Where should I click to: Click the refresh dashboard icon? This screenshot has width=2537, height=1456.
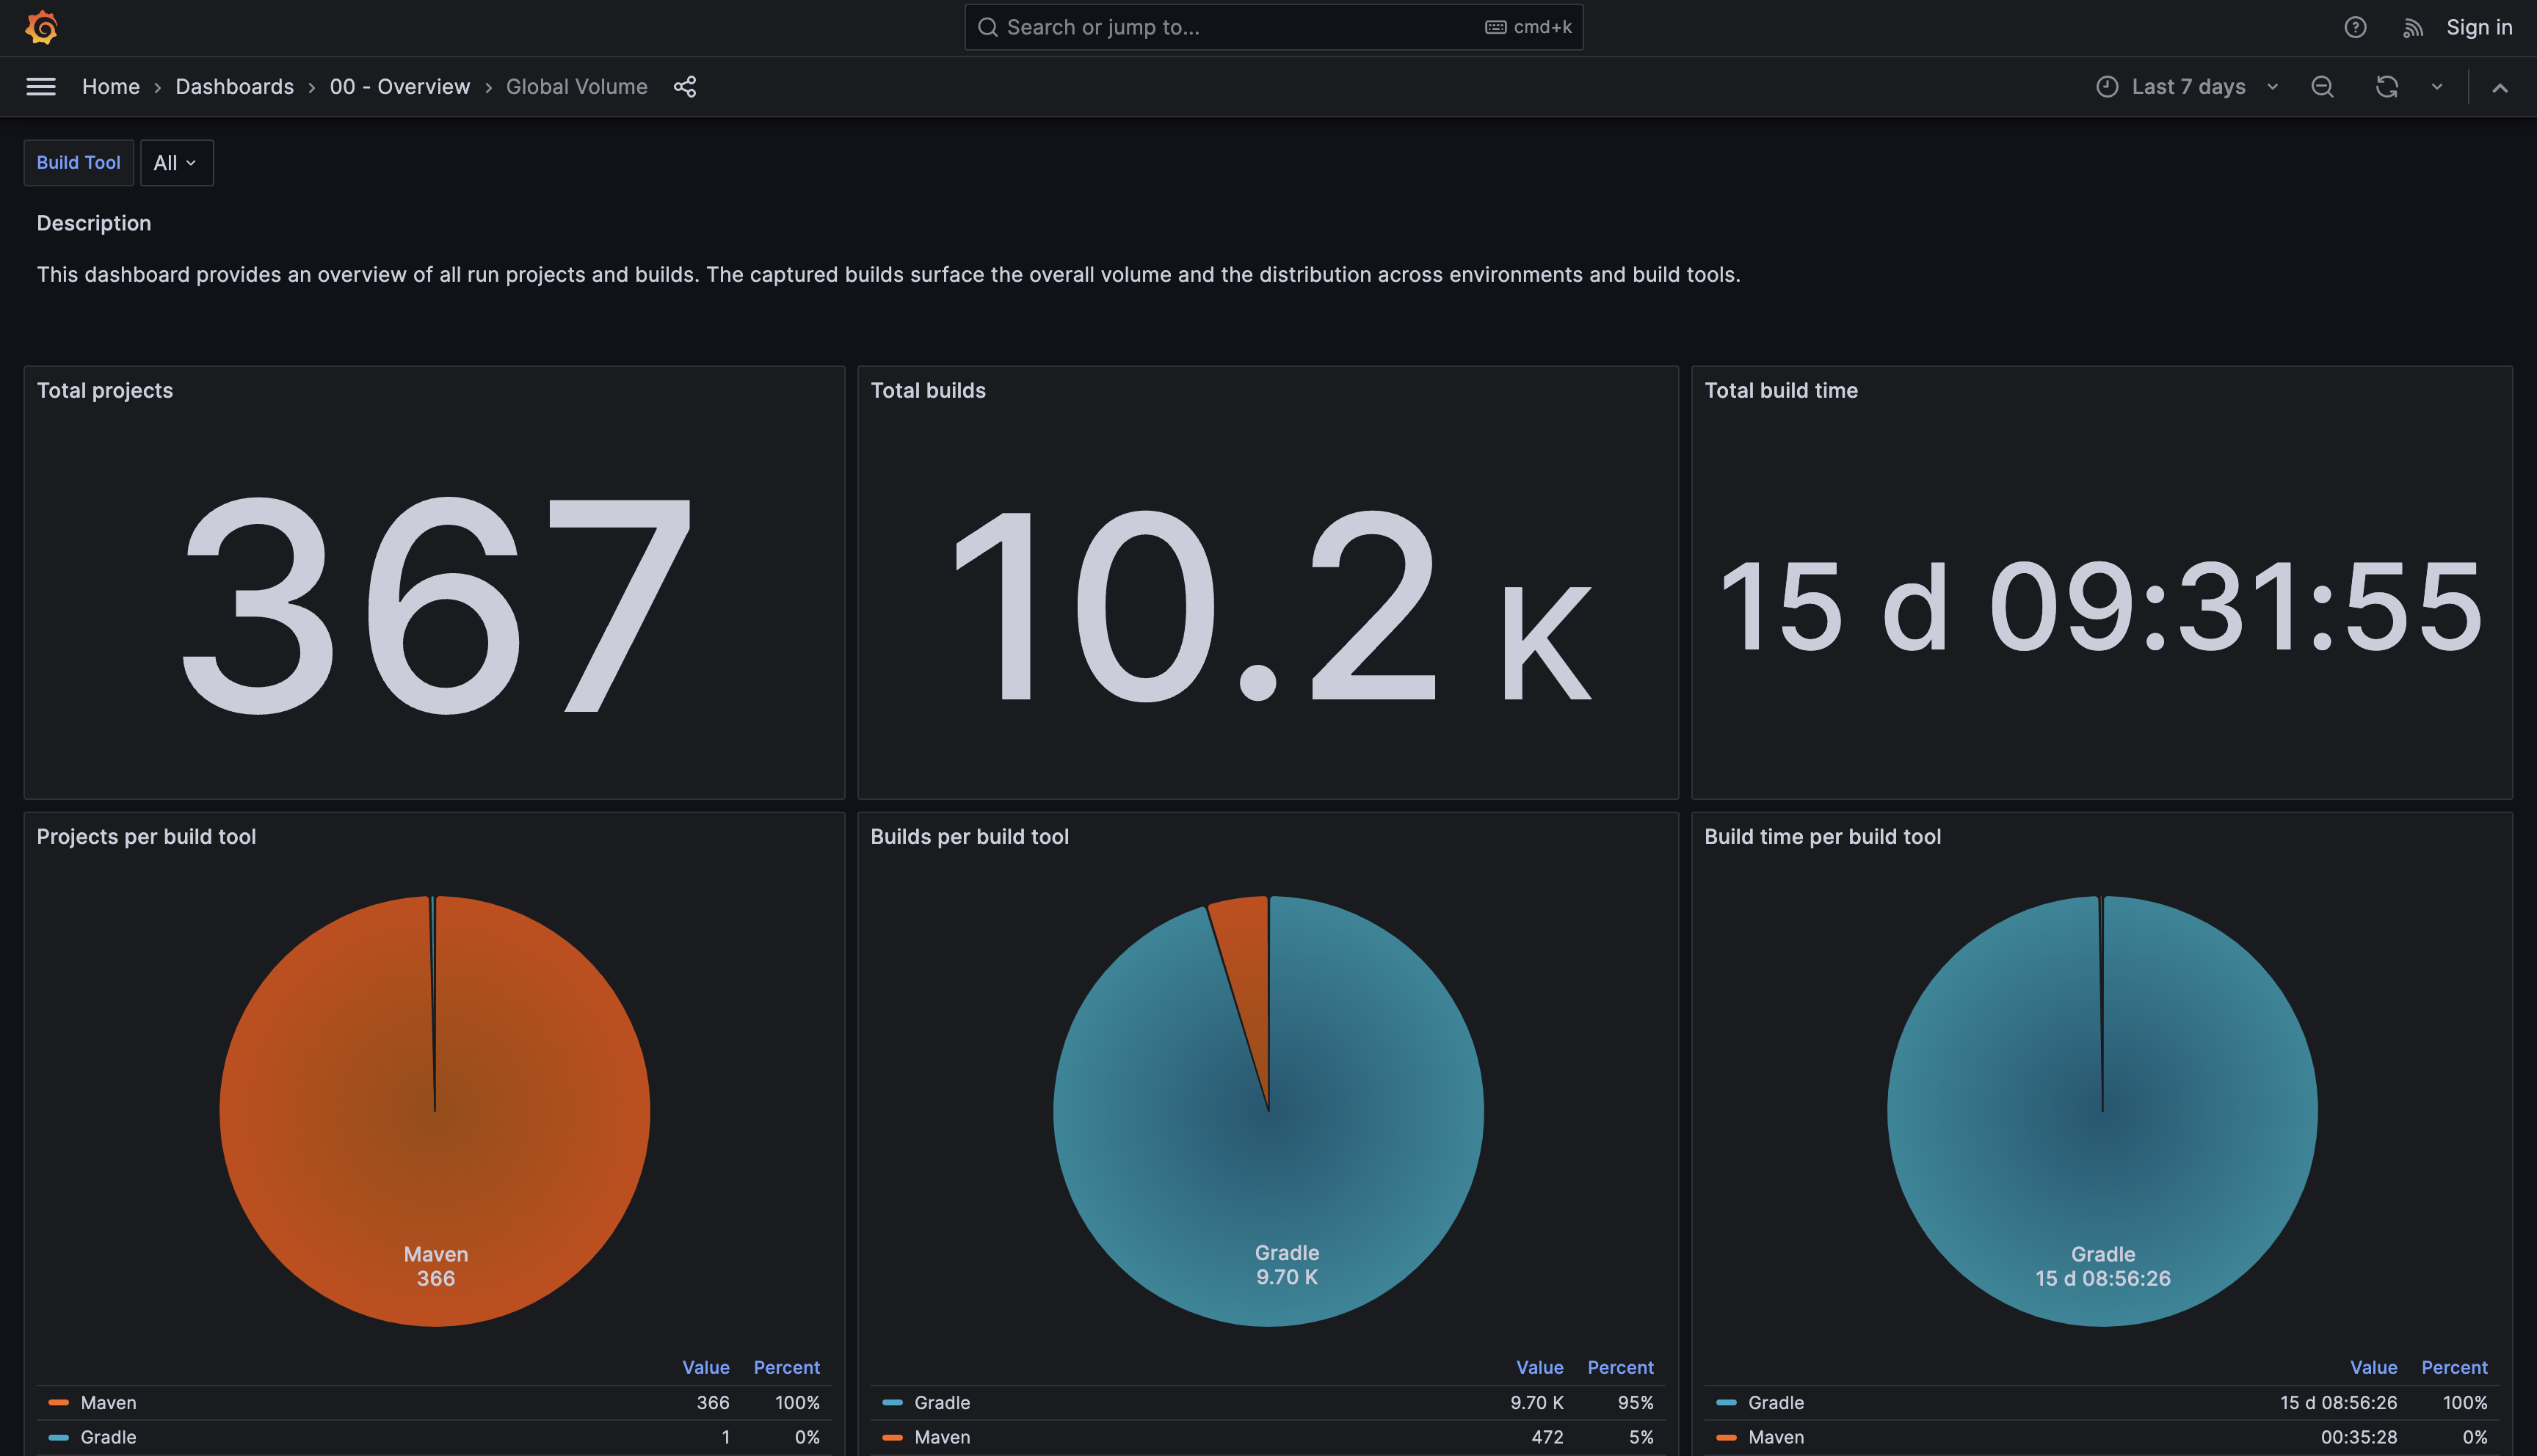click(2387, 87)
